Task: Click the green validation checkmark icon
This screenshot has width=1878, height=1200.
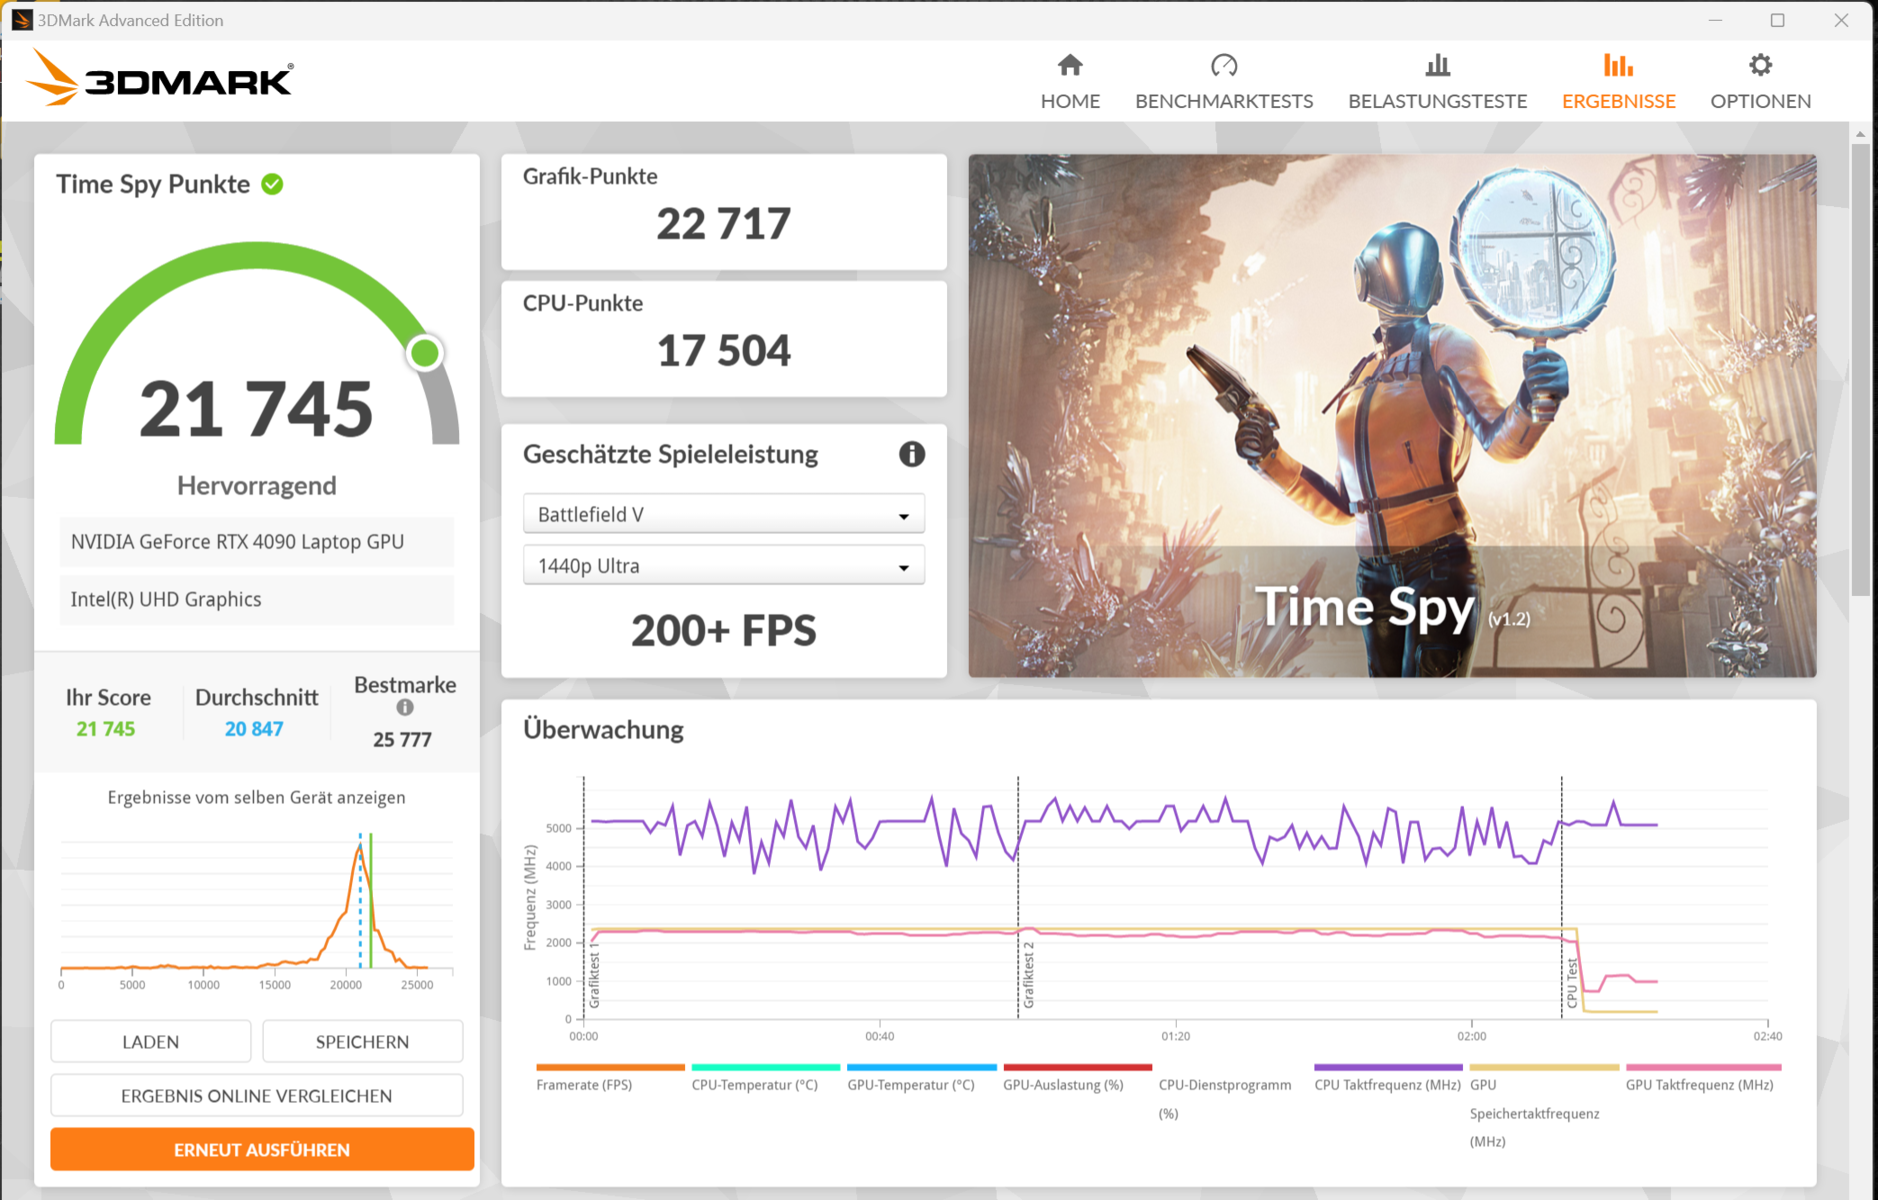Action: click(x=272, y=184)
